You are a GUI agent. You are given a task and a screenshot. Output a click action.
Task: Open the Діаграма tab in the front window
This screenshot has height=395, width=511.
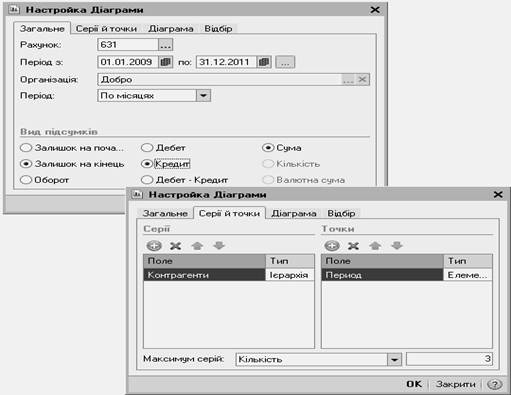tap(294, 213)
